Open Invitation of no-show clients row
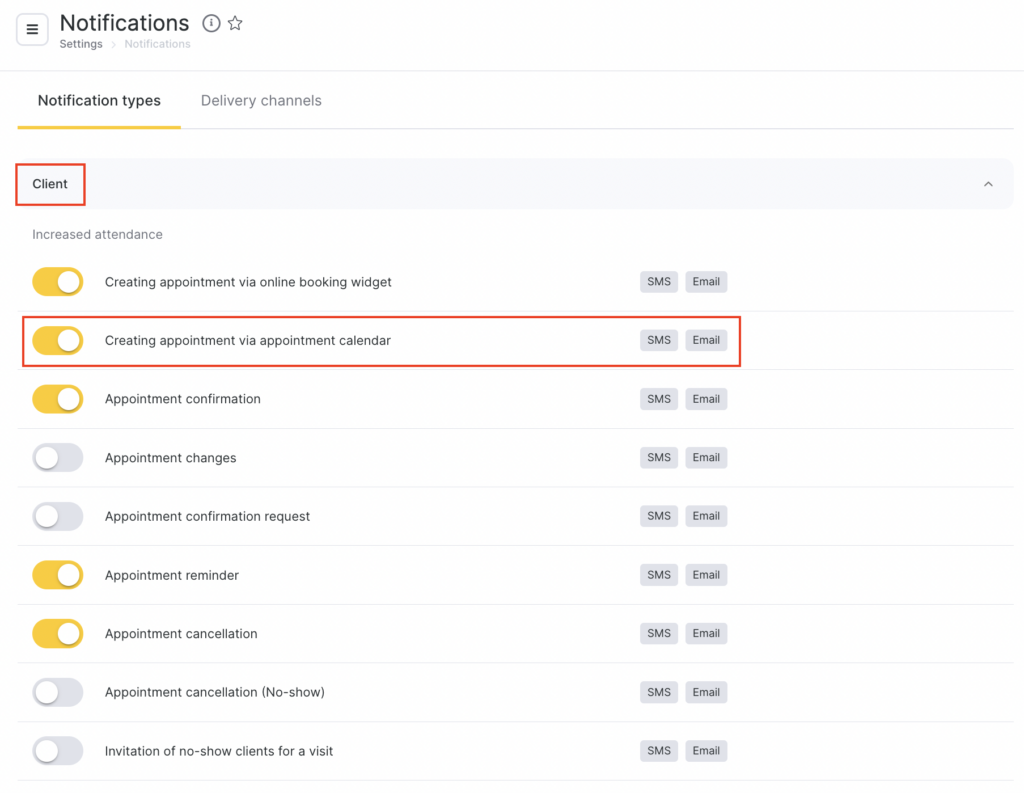Image resolution: width=1024 pixels, height=793 pixels. pos(219,751)
